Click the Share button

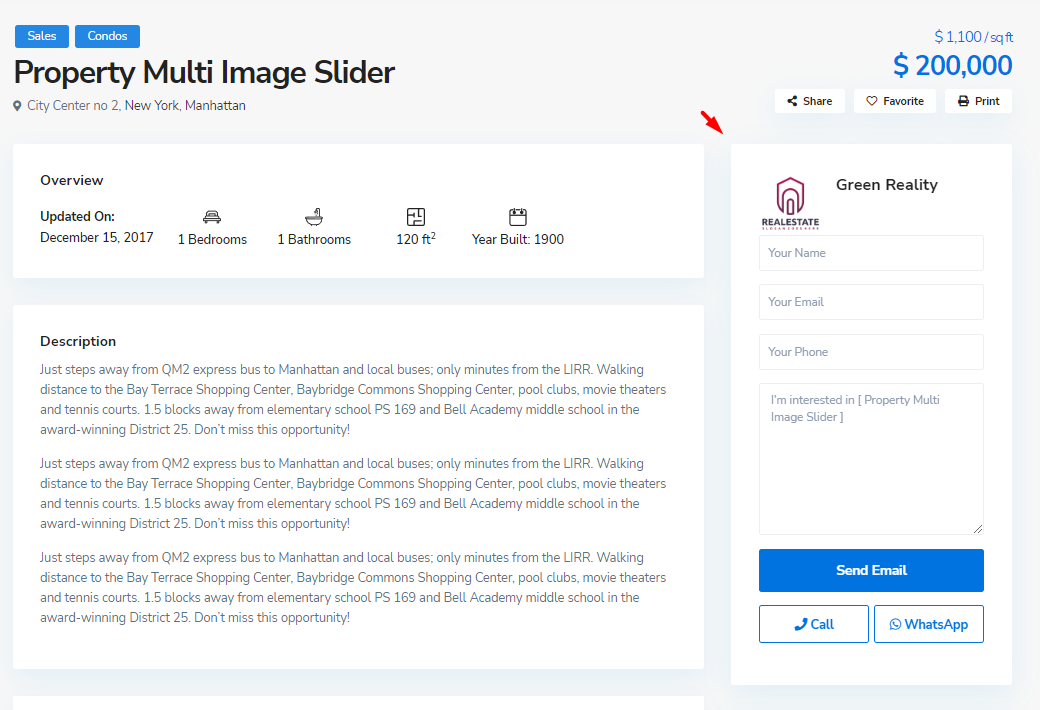click(809, 101)
